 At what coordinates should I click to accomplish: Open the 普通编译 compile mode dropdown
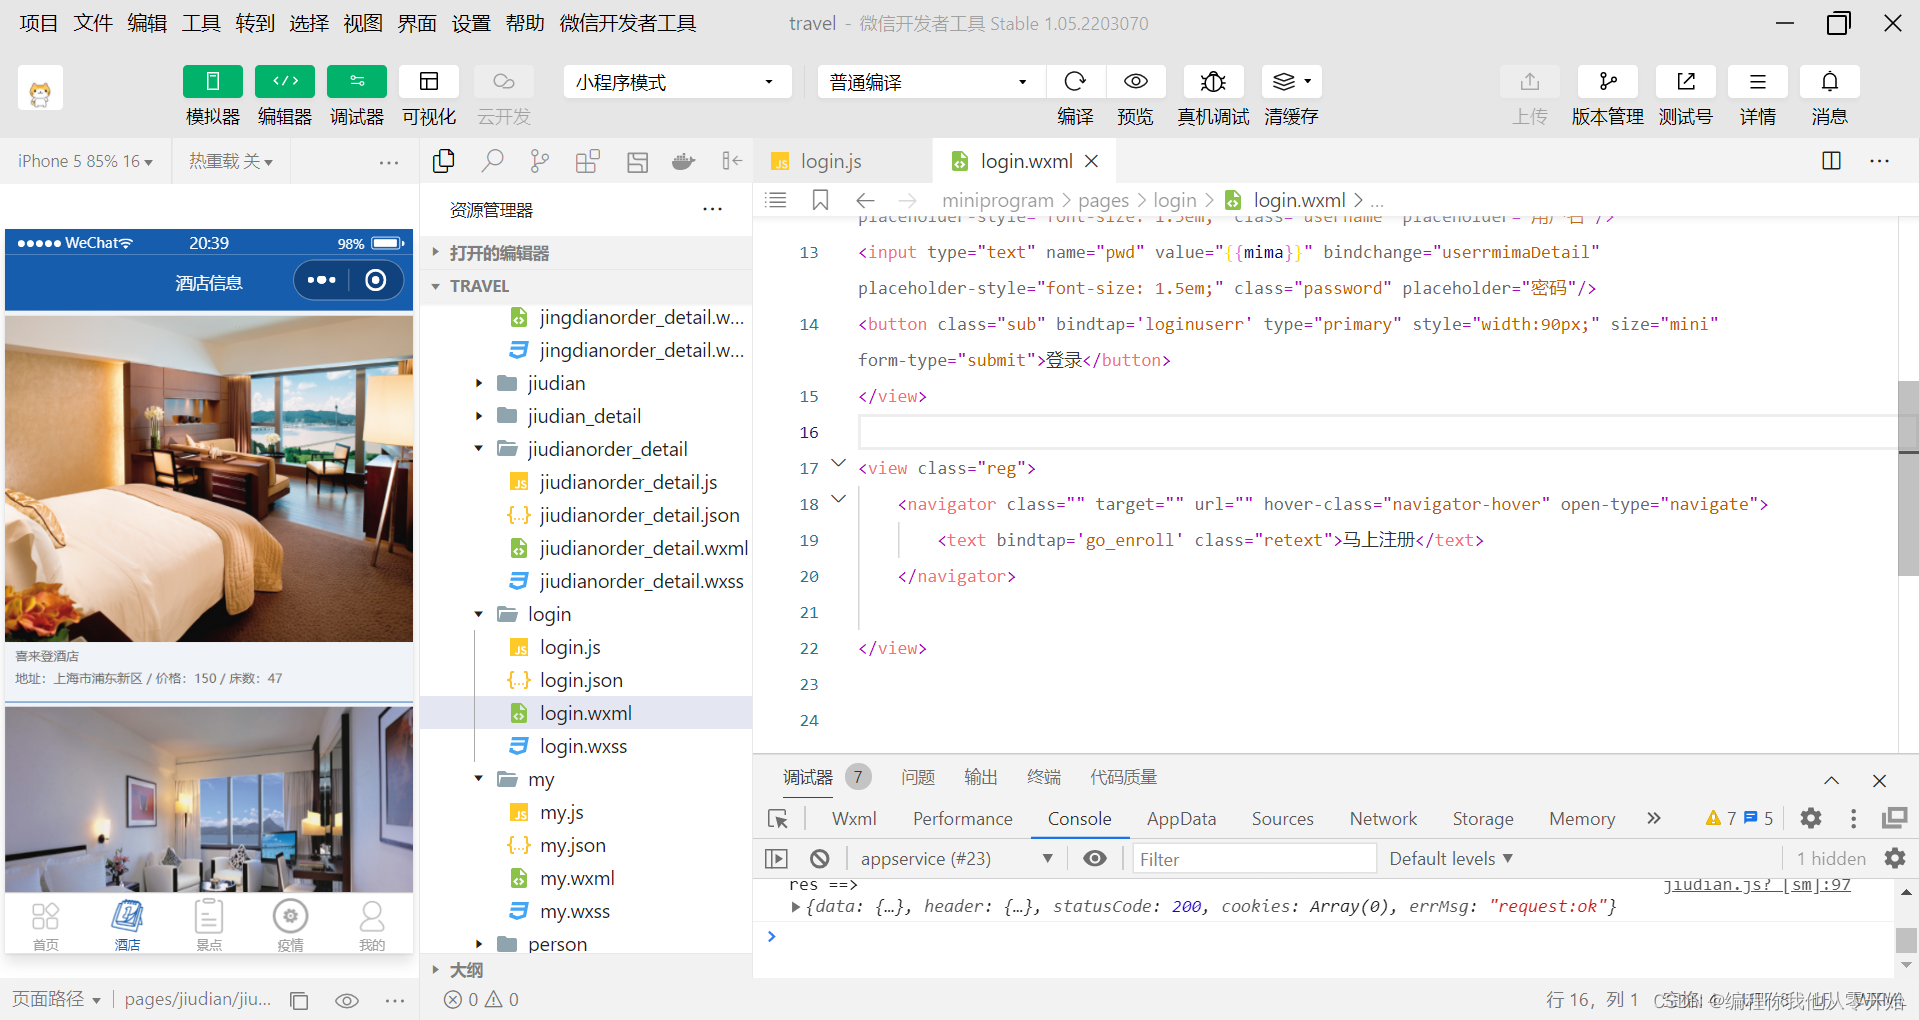931,82
